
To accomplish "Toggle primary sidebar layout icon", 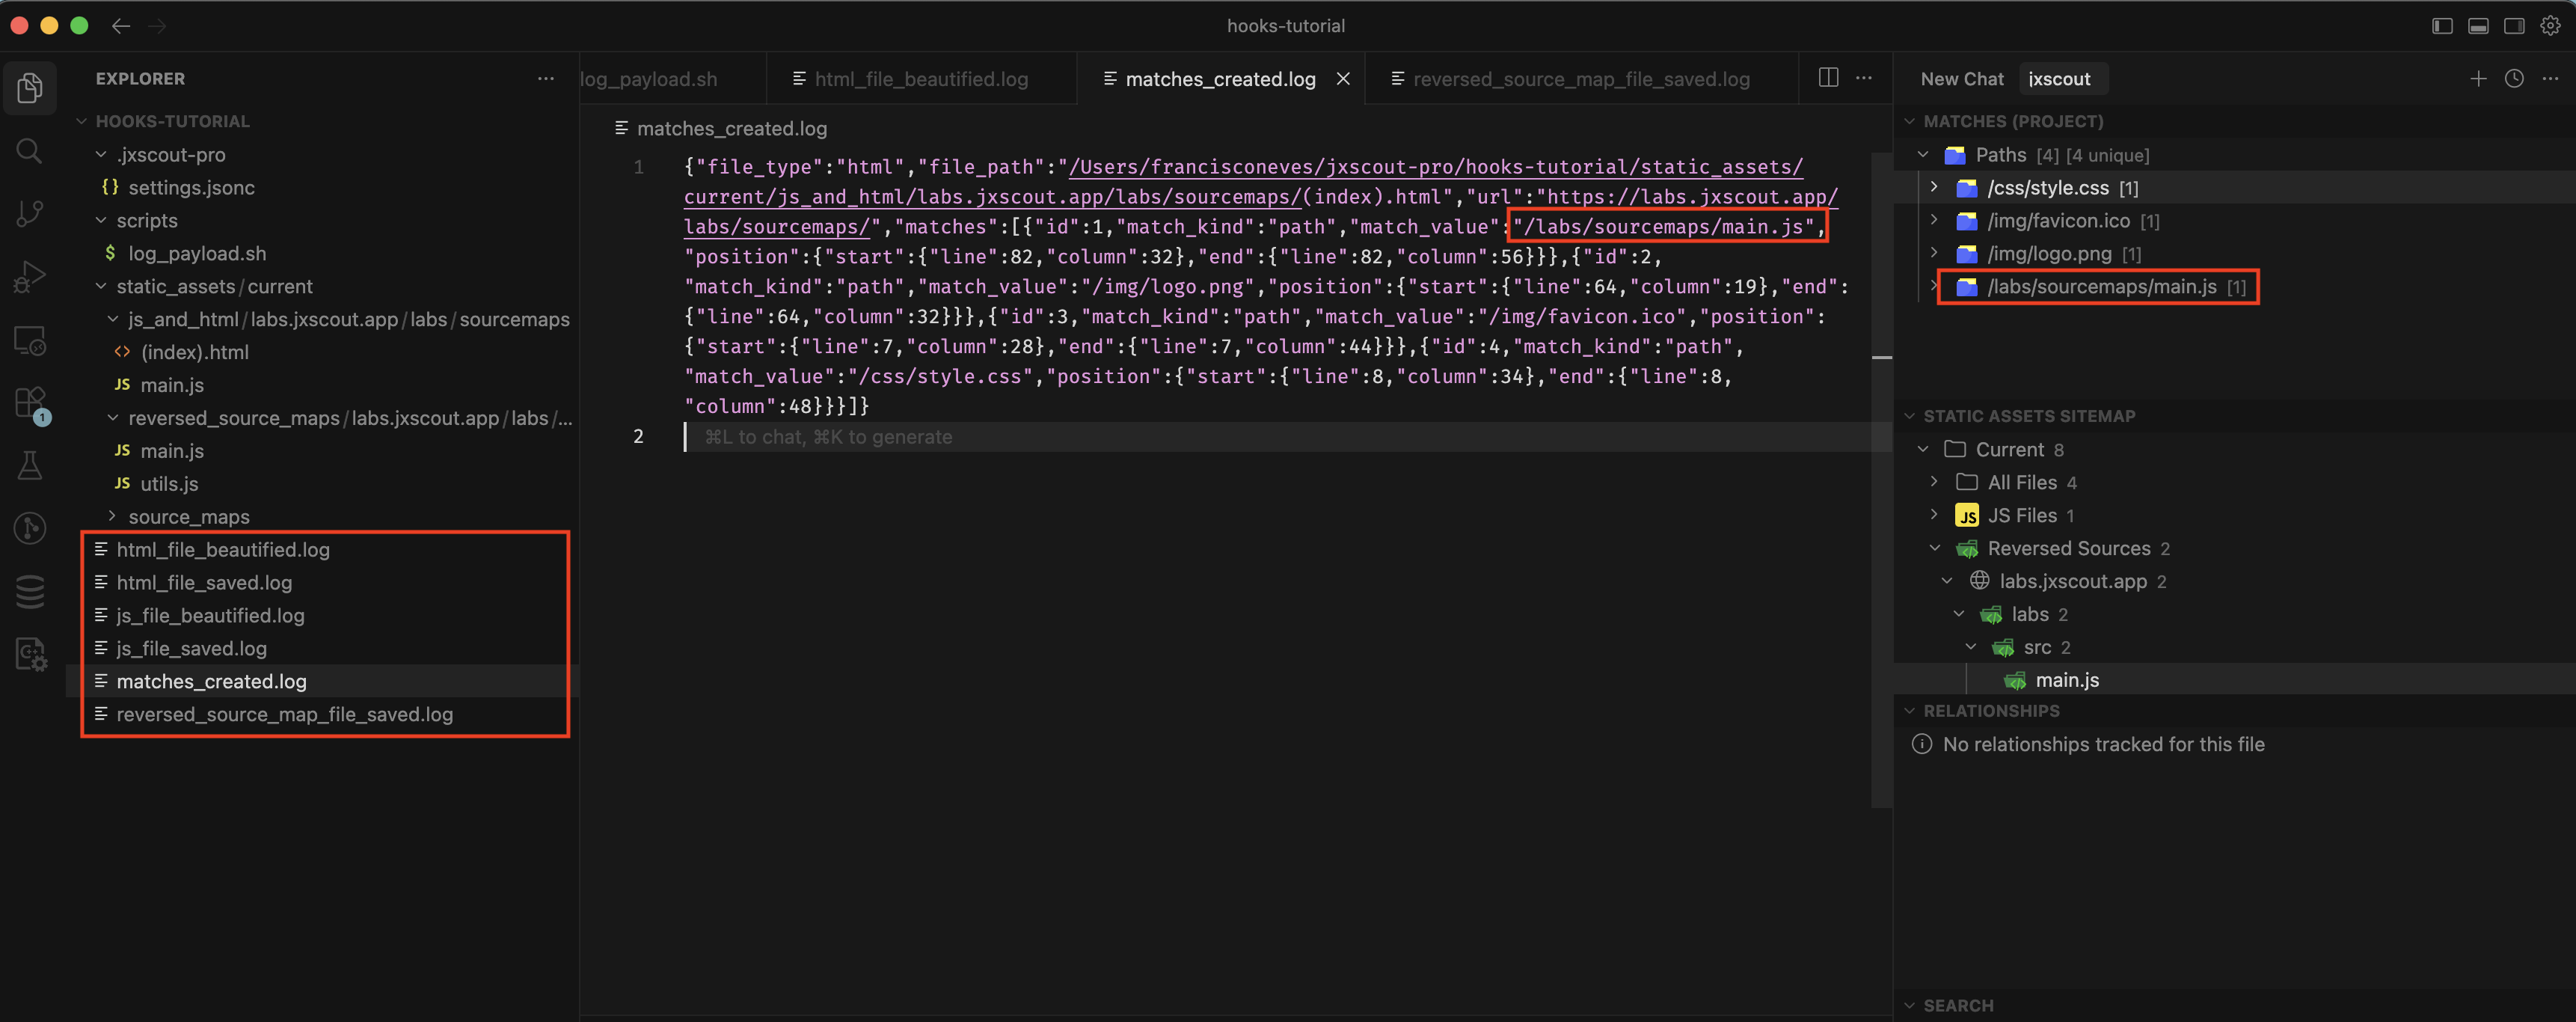I will (2442, 26).
